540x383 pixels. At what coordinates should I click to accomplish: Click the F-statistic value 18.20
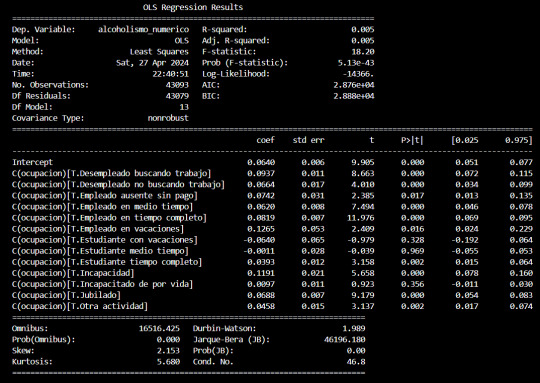pos(363,52)
